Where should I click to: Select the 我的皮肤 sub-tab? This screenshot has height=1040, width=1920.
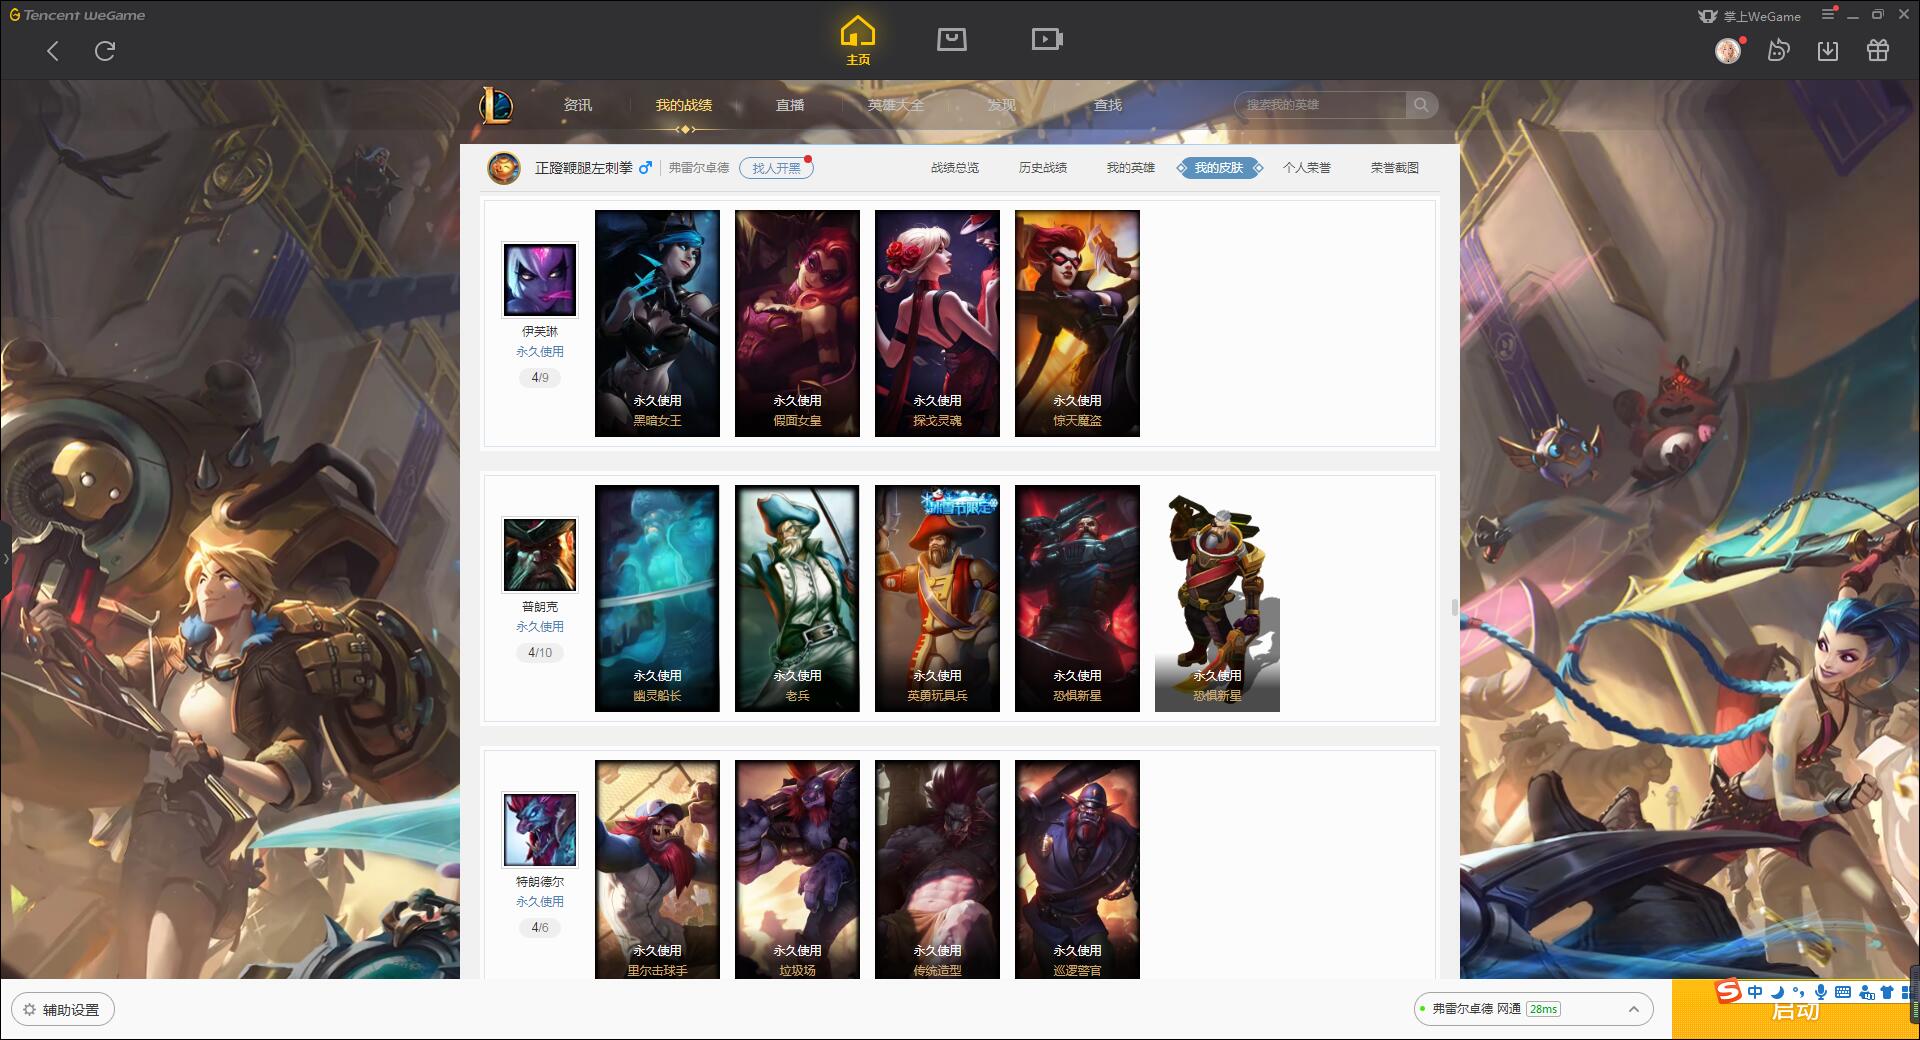coord(1219,168)
